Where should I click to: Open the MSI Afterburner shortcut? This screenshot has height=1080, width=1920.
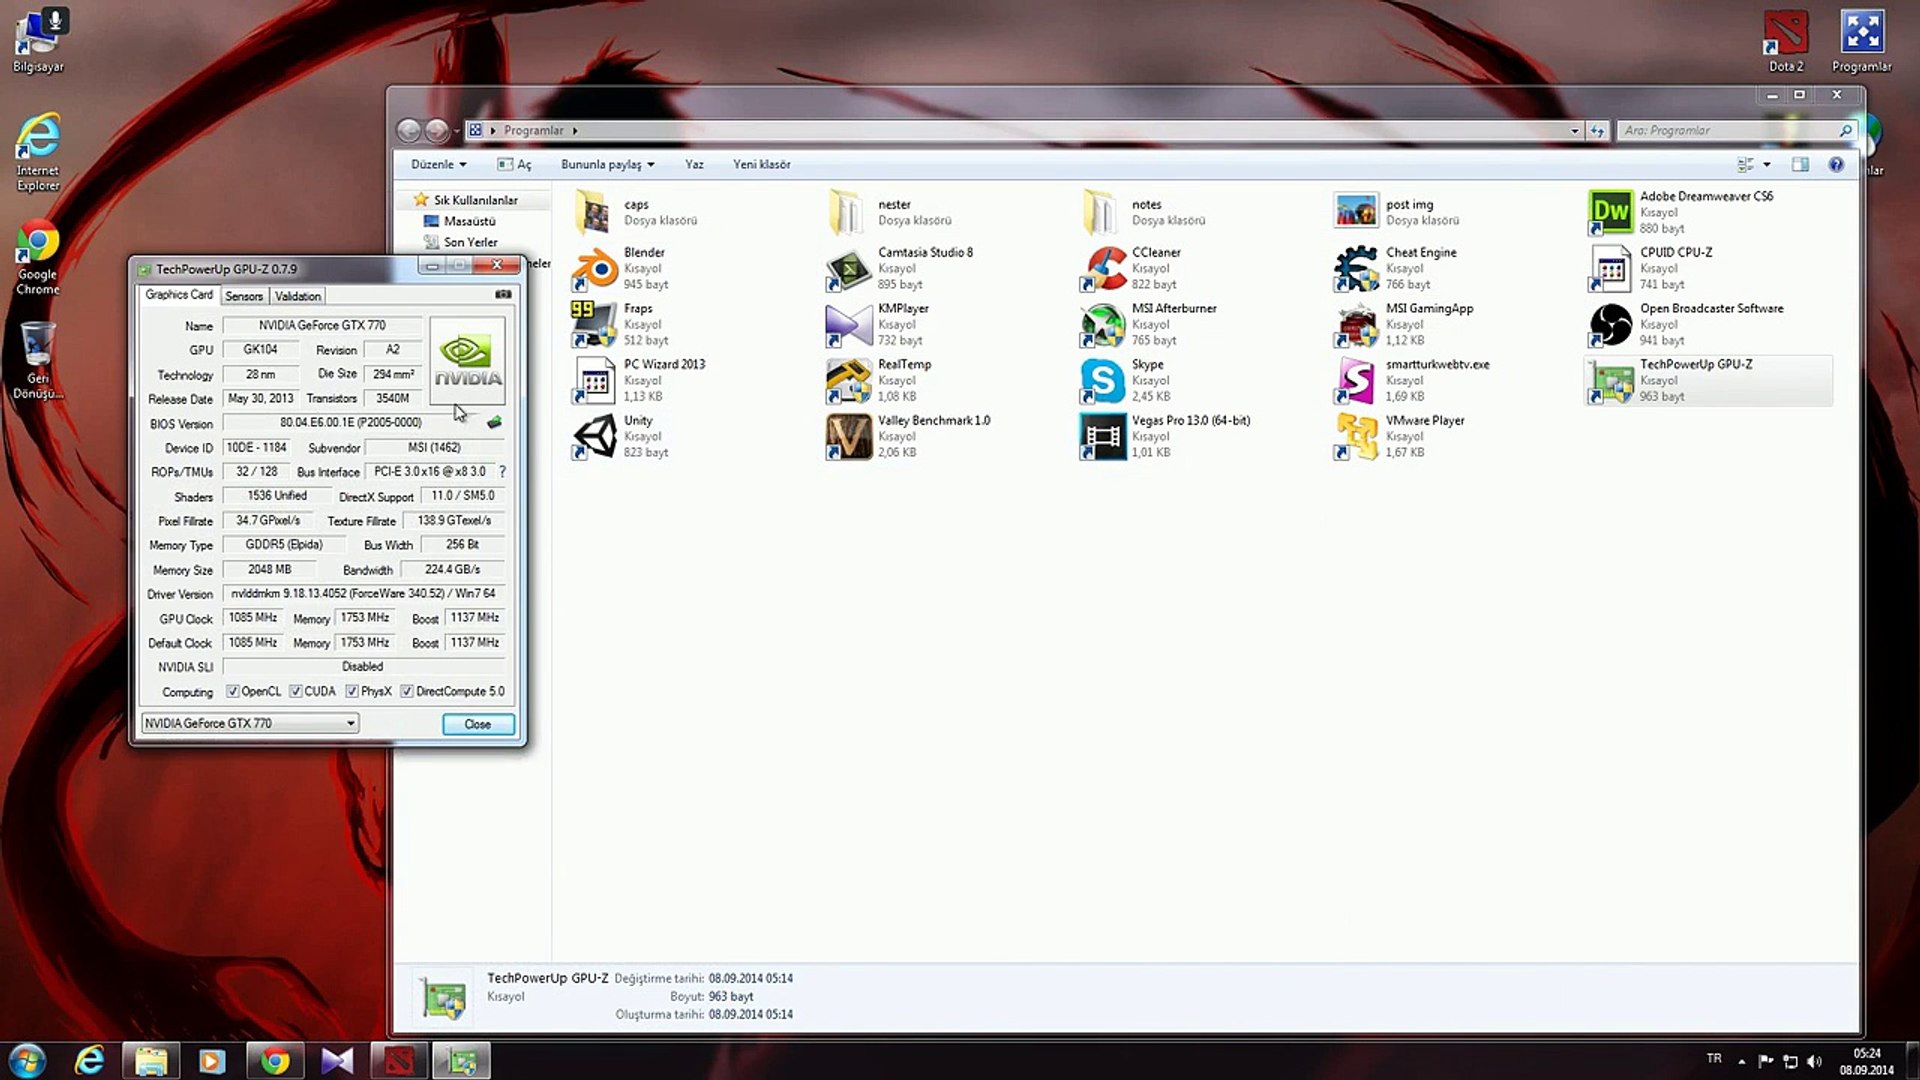[x=1103, y=324]
